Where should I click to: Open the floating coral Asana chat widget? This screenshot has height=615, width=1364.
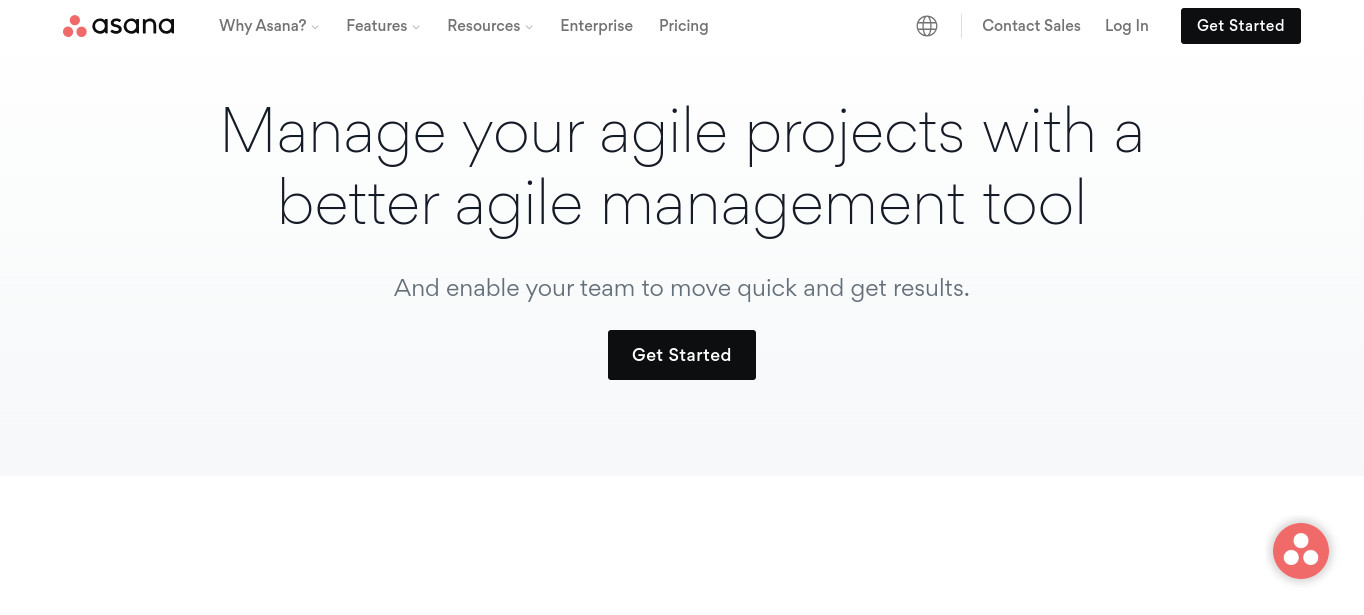[x=1300, y=551]
